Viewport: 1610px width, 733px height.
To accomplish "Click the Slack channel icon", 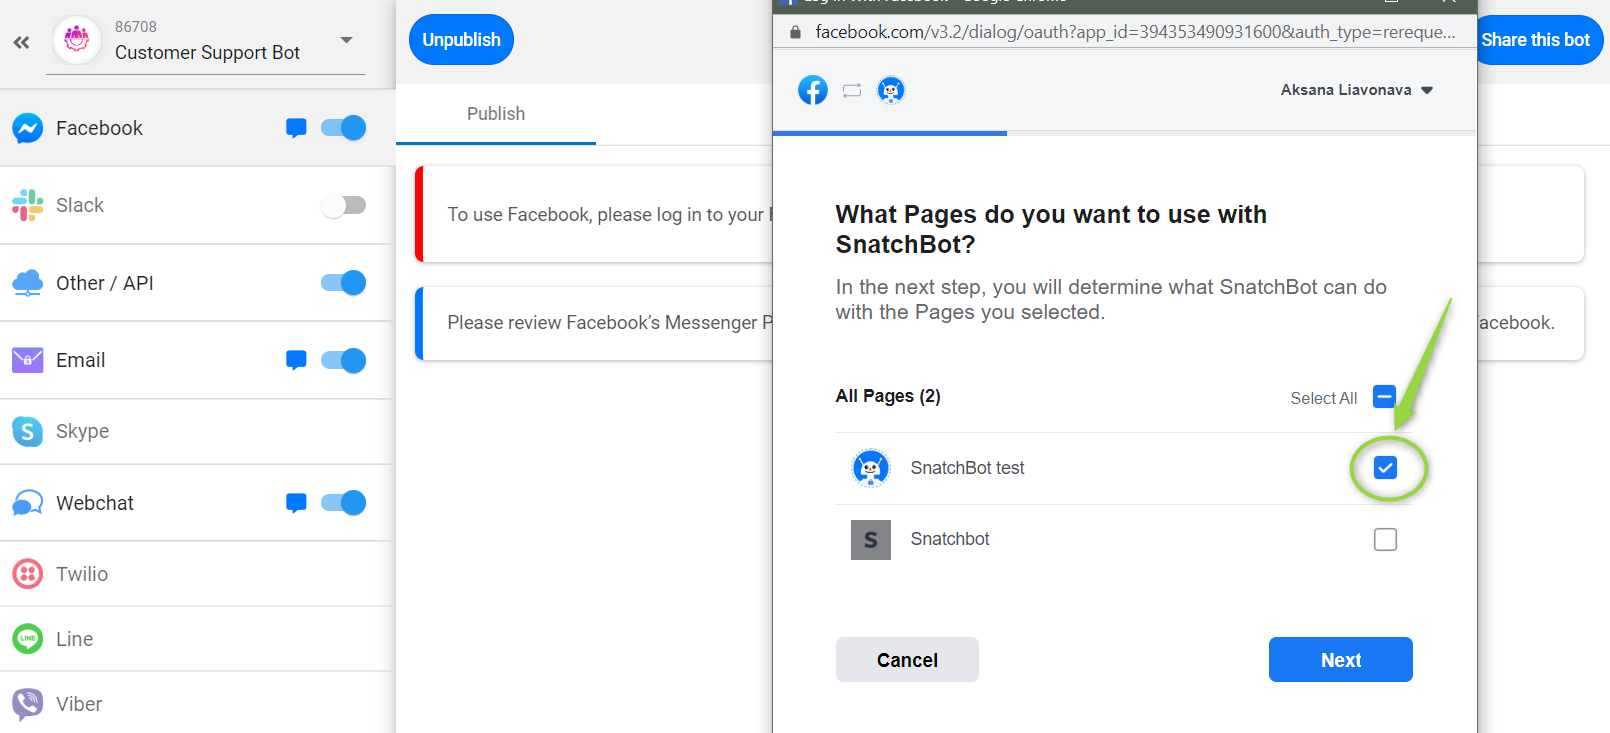I will (x=28, y=205).
